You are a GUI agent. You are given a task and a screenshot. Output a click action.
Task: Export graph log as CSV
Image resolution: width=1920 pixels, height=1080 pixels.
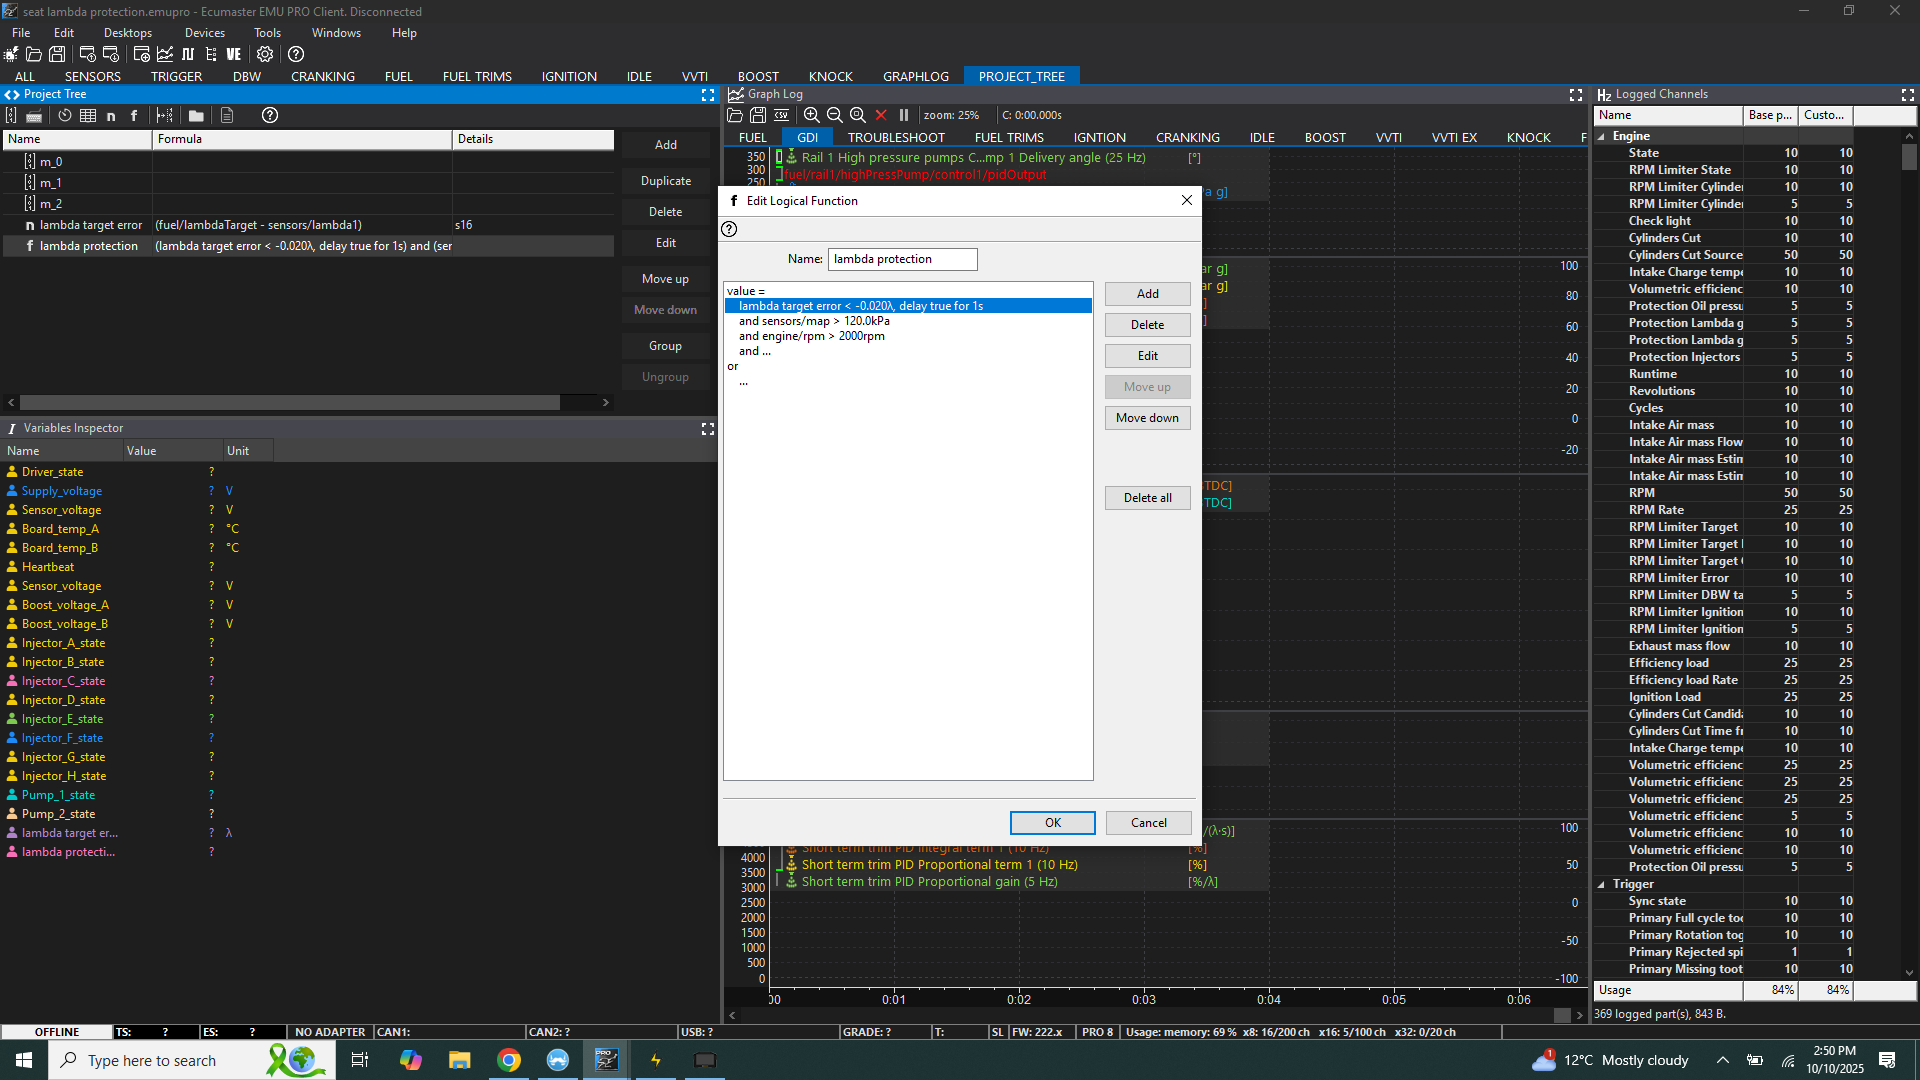click(x=781, y=115)
